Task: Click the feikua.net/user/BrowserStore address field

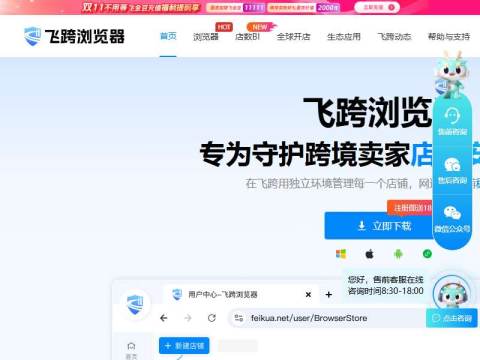Action: point(328,318)
